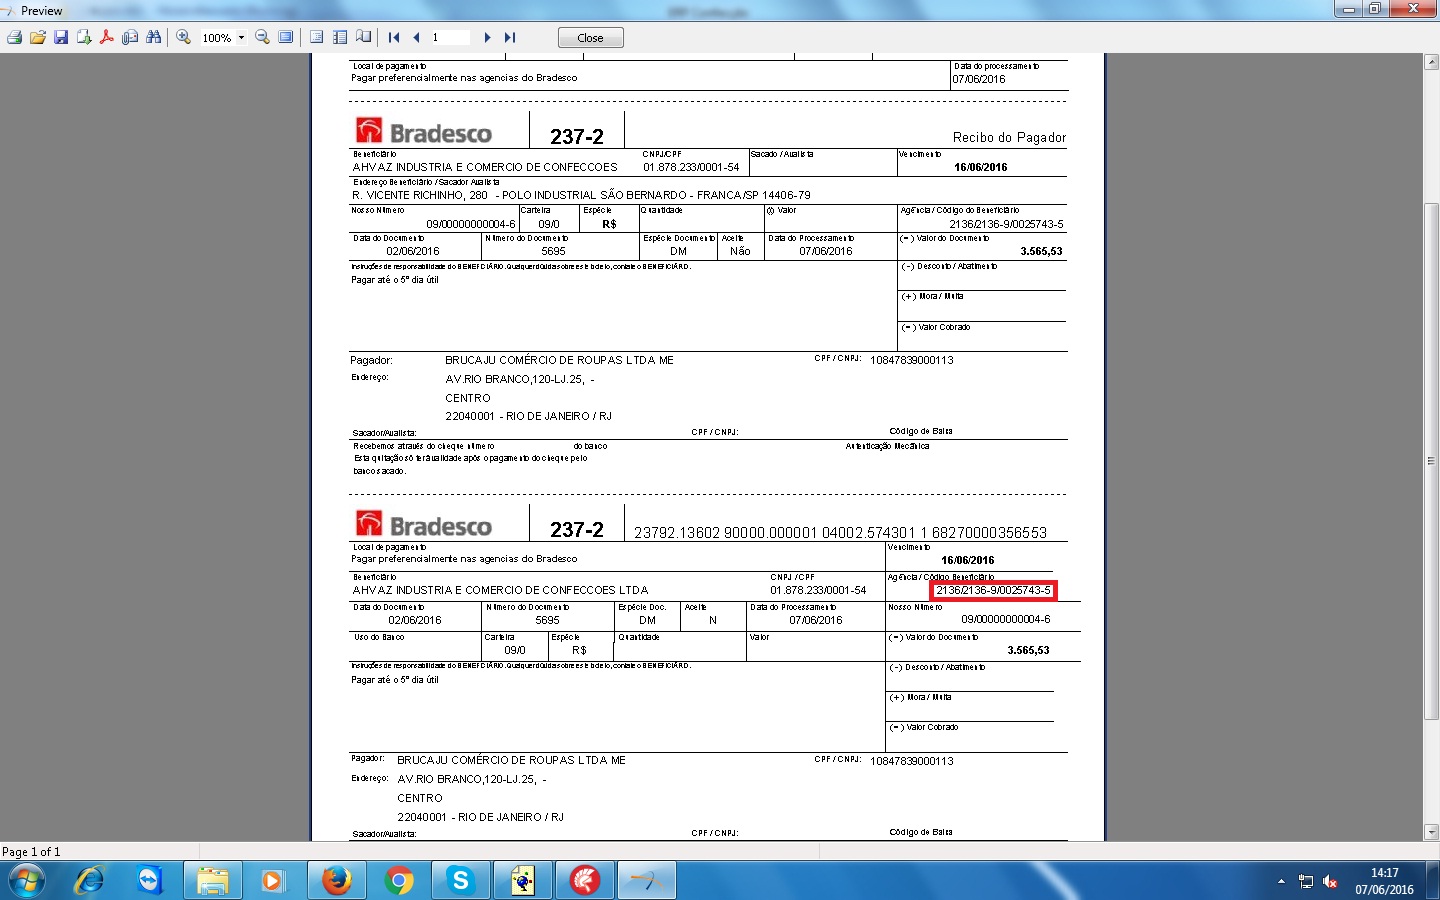Click the Close preview button
Image resolution: width=1440 pixels, height=900 pixels.
pos(590,38)
